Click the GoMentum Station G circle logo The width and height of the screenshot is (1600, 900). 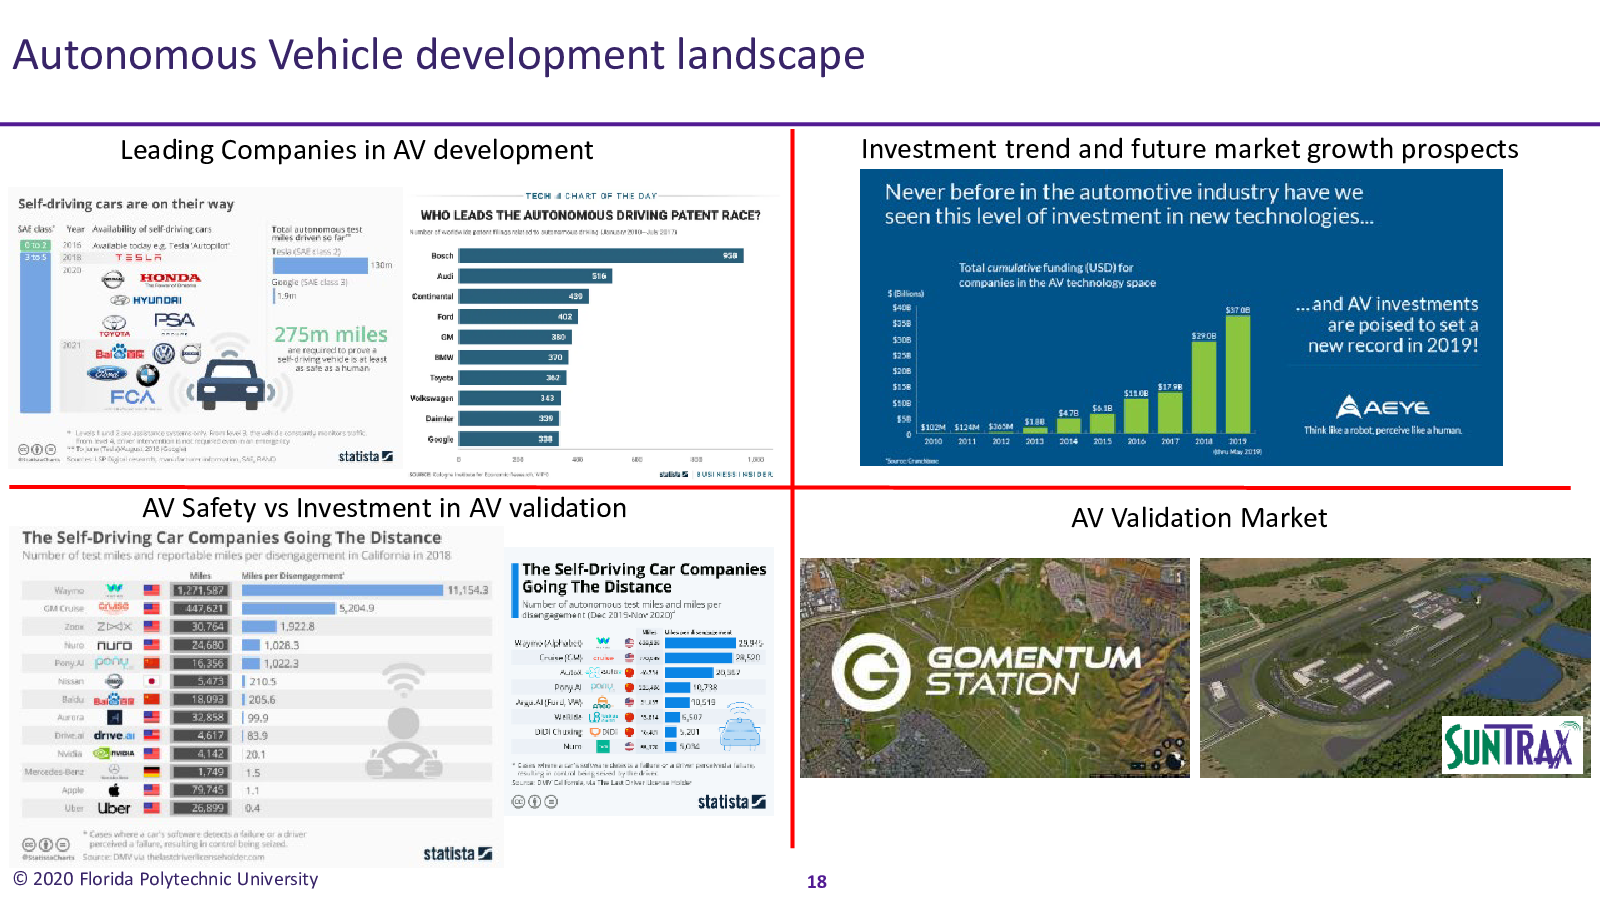[x=871, y=671]
